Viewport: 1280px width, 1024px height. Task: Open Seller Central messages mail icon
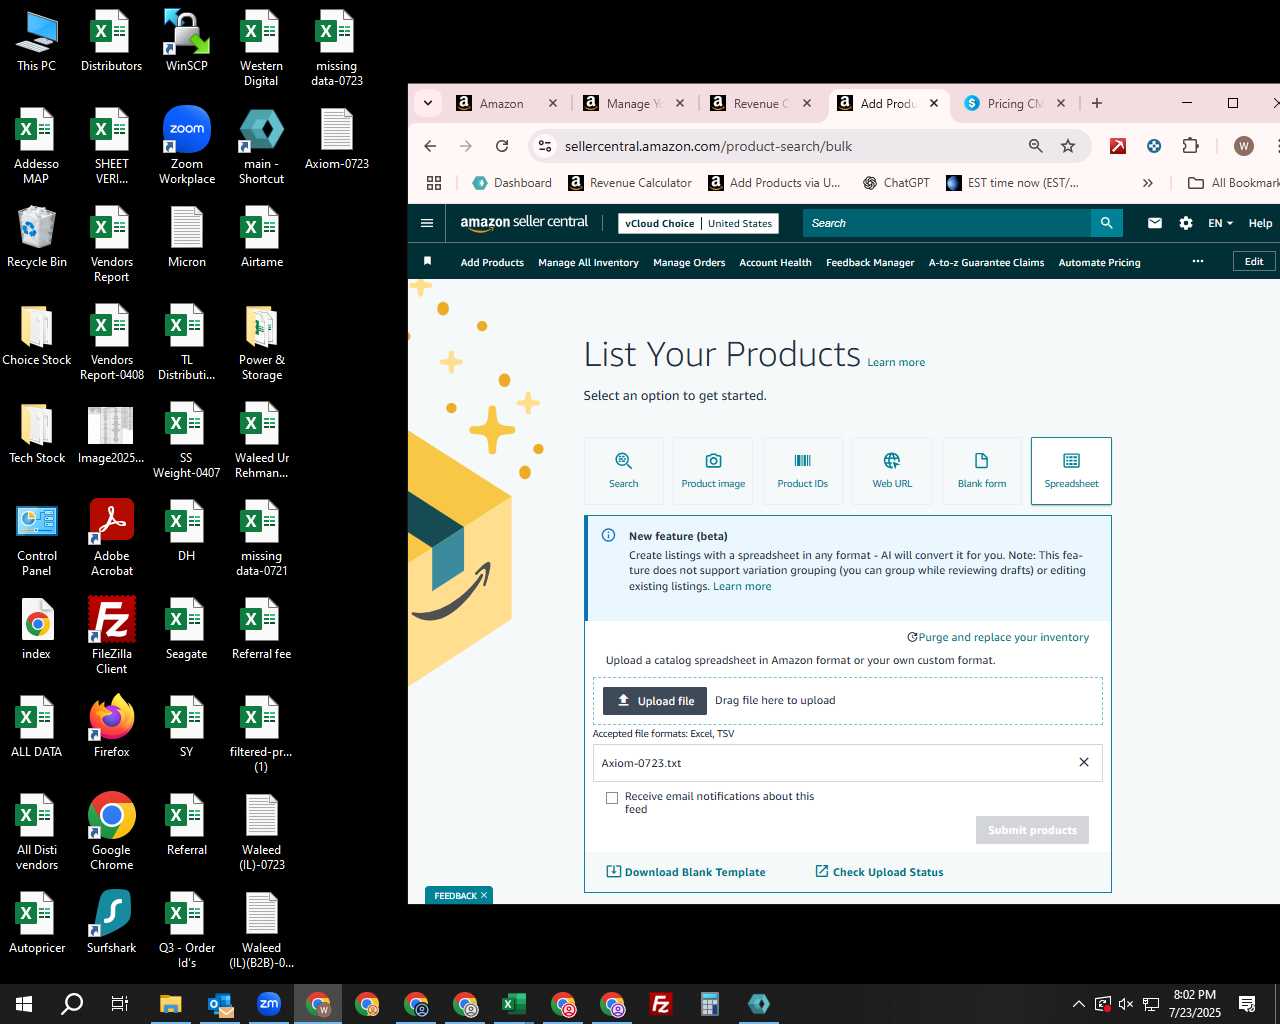1155,223
